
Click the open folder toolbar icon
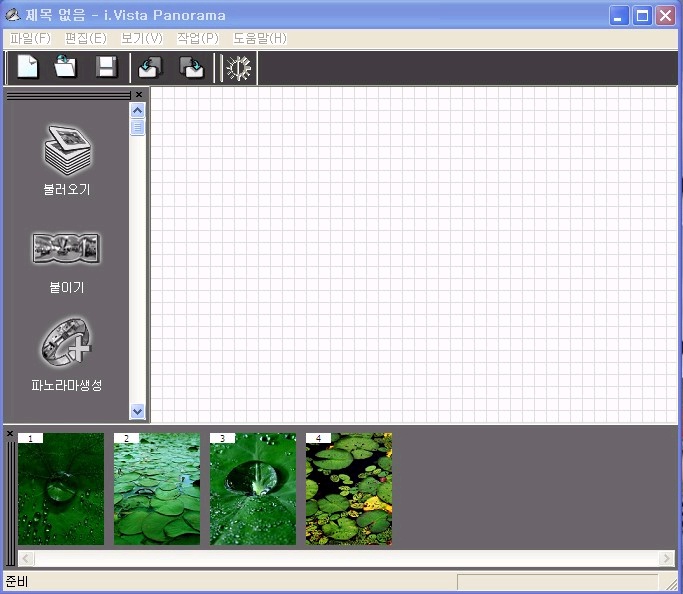point(66,68)
